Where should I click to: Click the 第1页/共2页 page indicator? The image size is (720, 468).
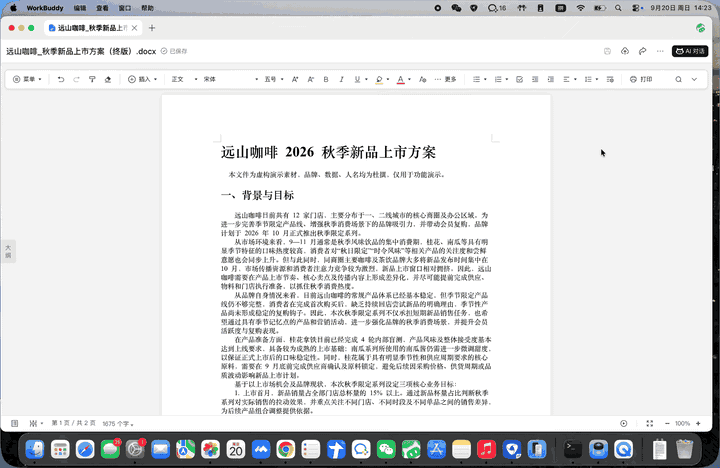[73, 423]
